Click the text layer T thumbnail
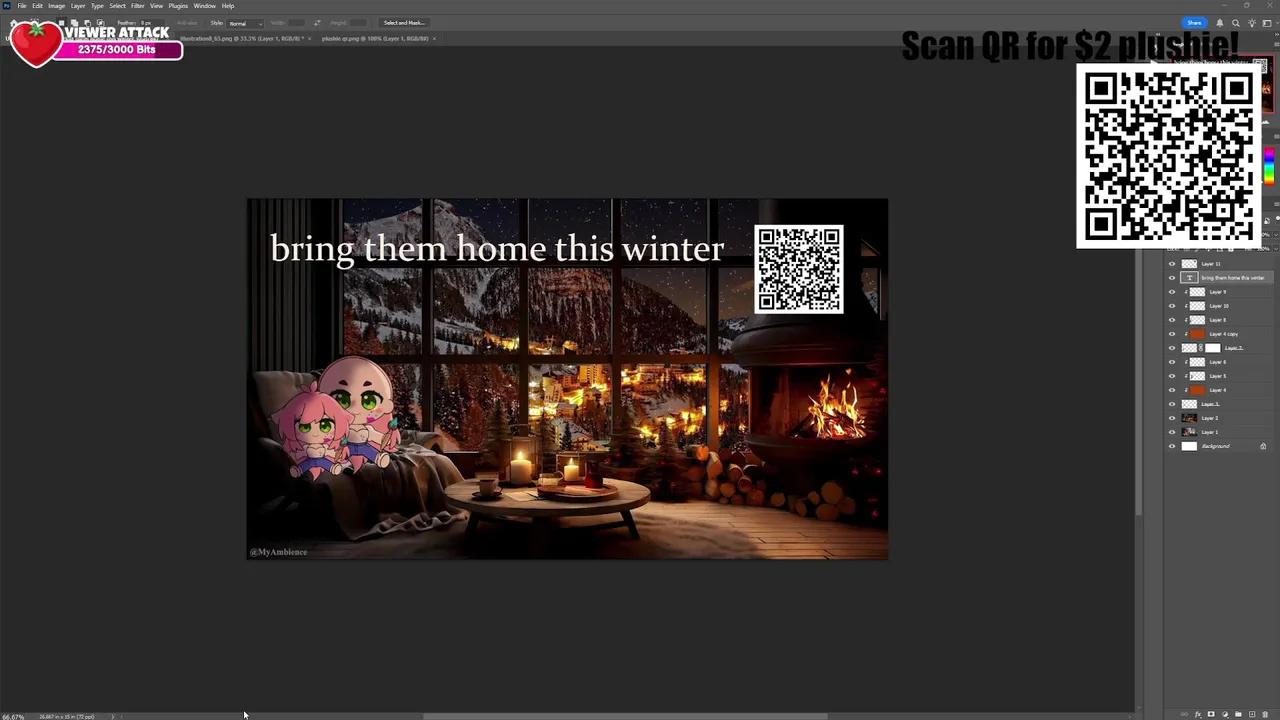This screenshot has width=1280, height=720. click(x=1189, y=278)
